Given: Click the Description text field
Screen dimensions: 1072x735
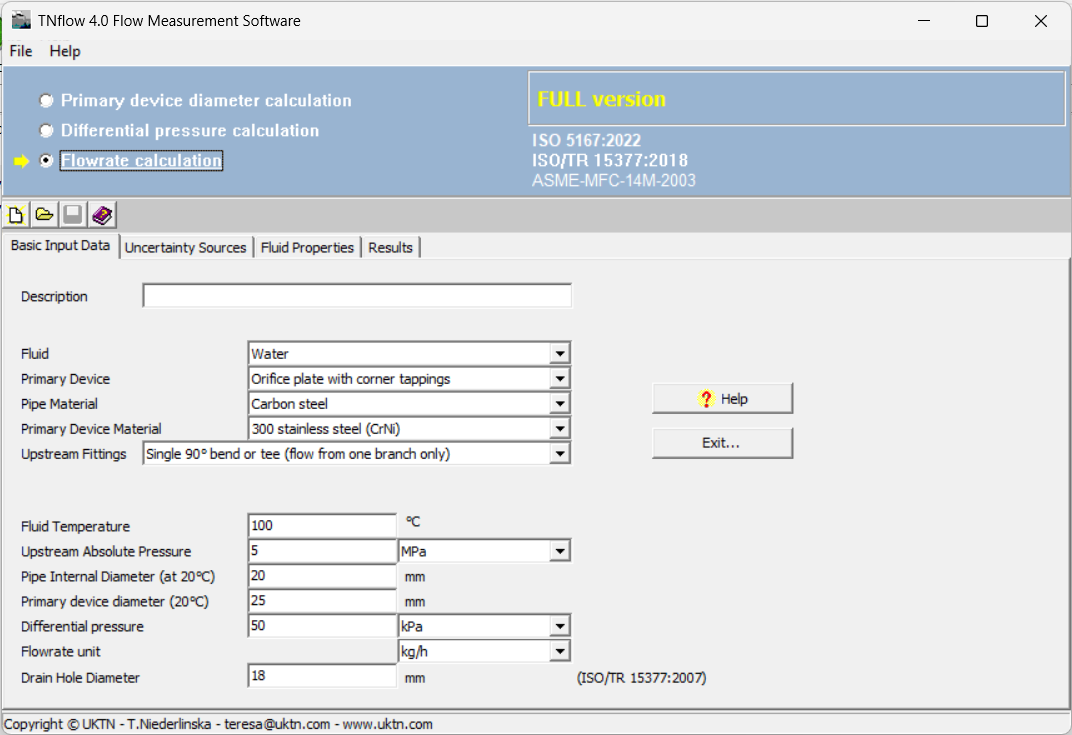Looking at the screenshot, I should coord(357,296).
